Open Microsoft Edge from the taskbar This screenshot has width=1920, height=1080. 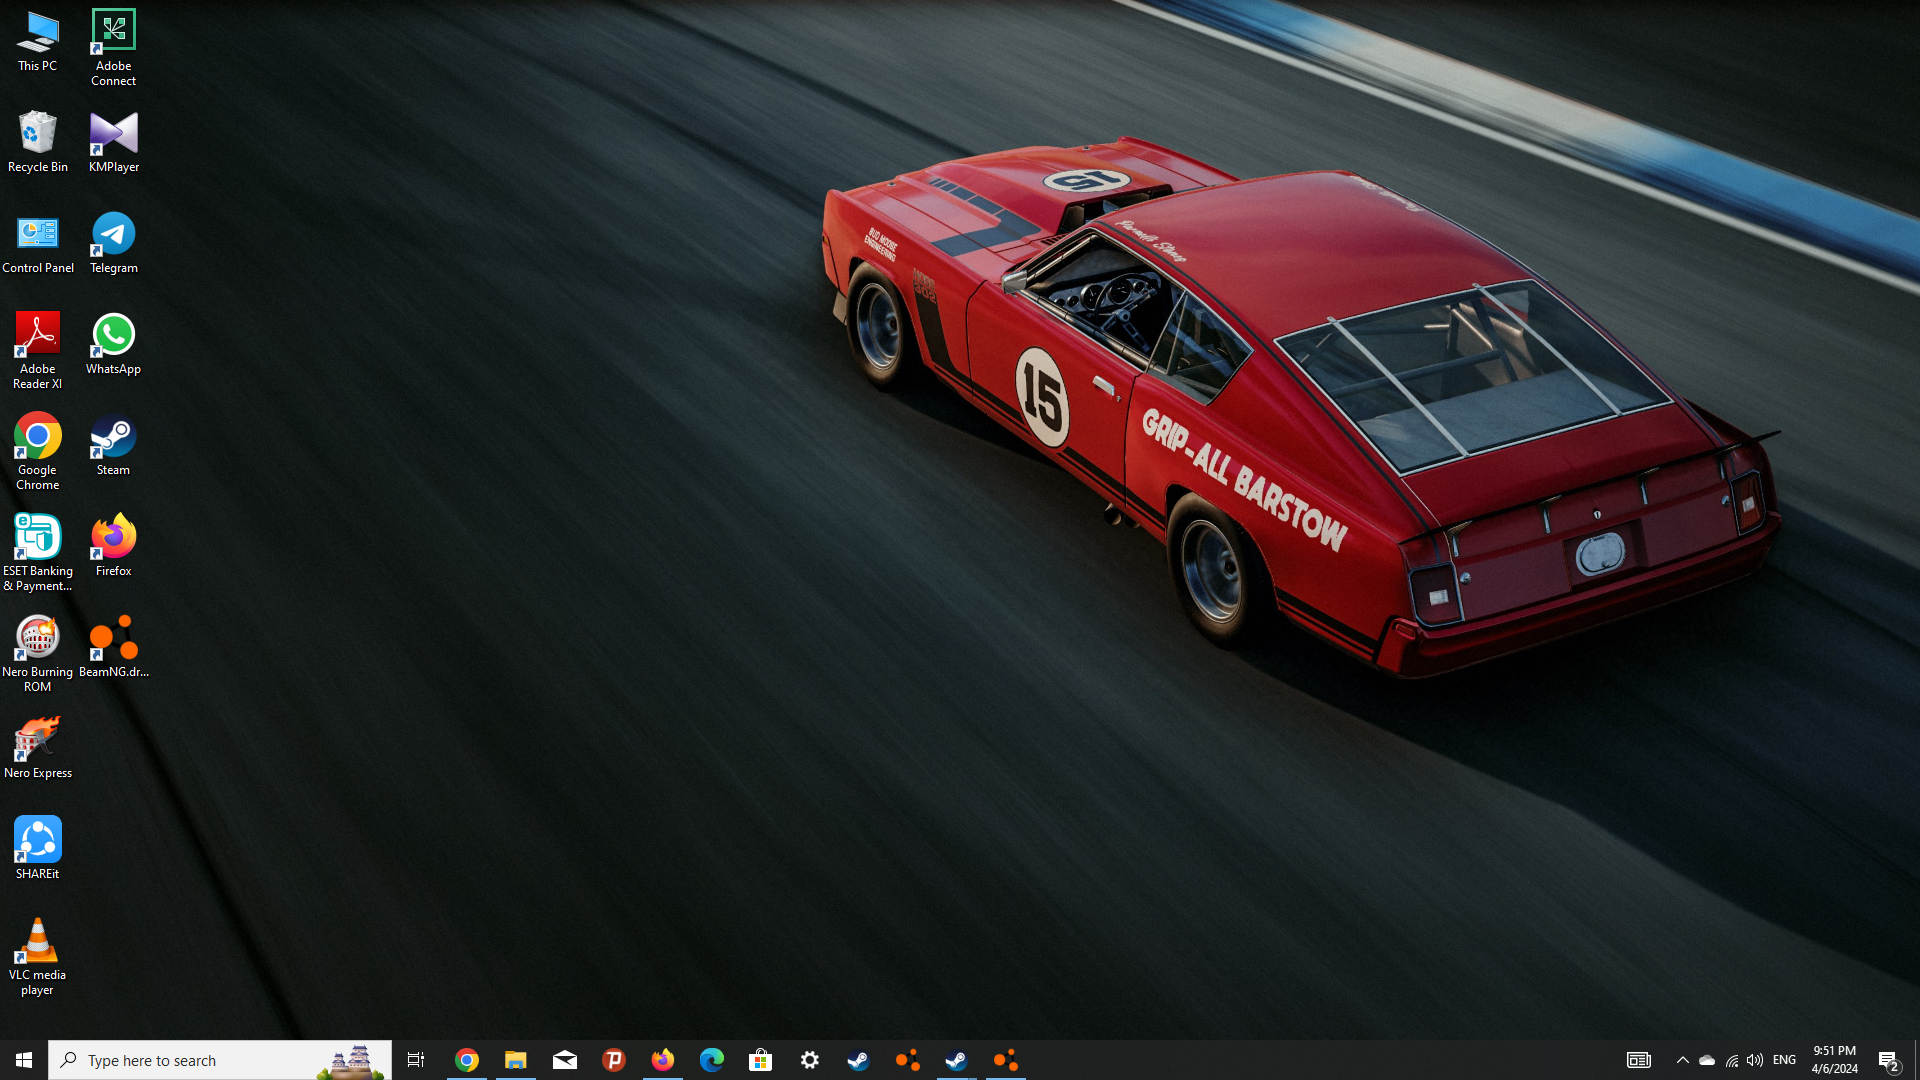(x=711, y=1060)
